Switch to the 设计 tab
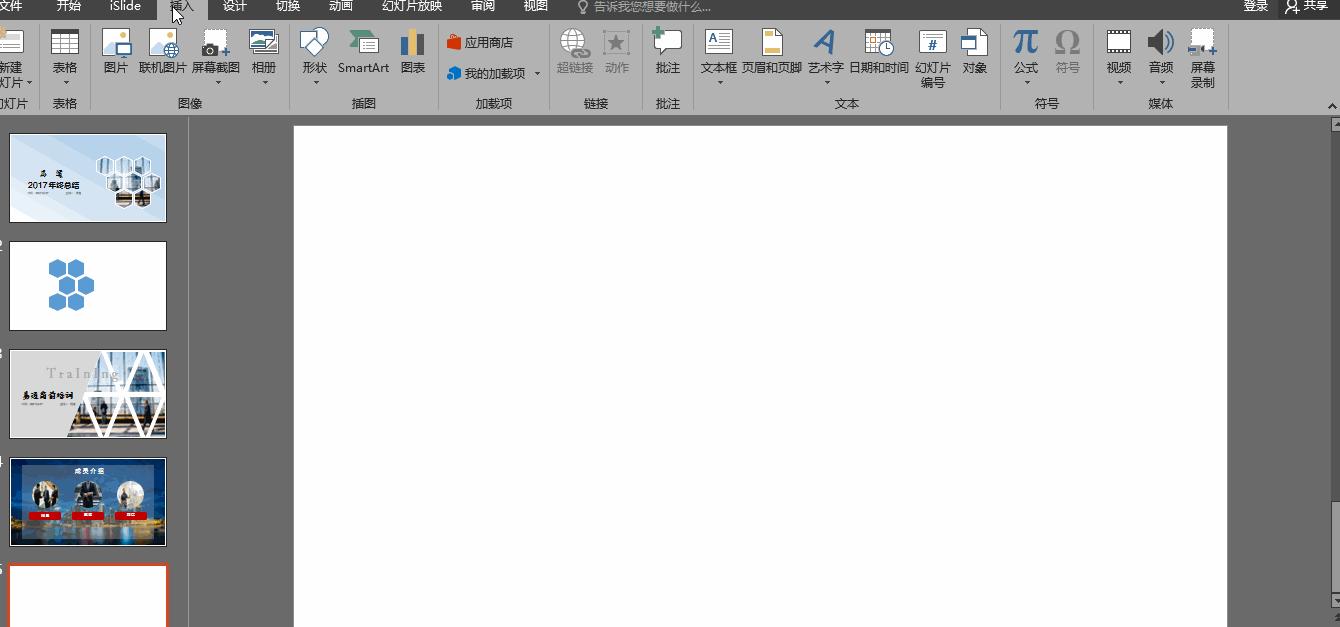The width and height of the screenshot is (1340, 627). point(235,7)
